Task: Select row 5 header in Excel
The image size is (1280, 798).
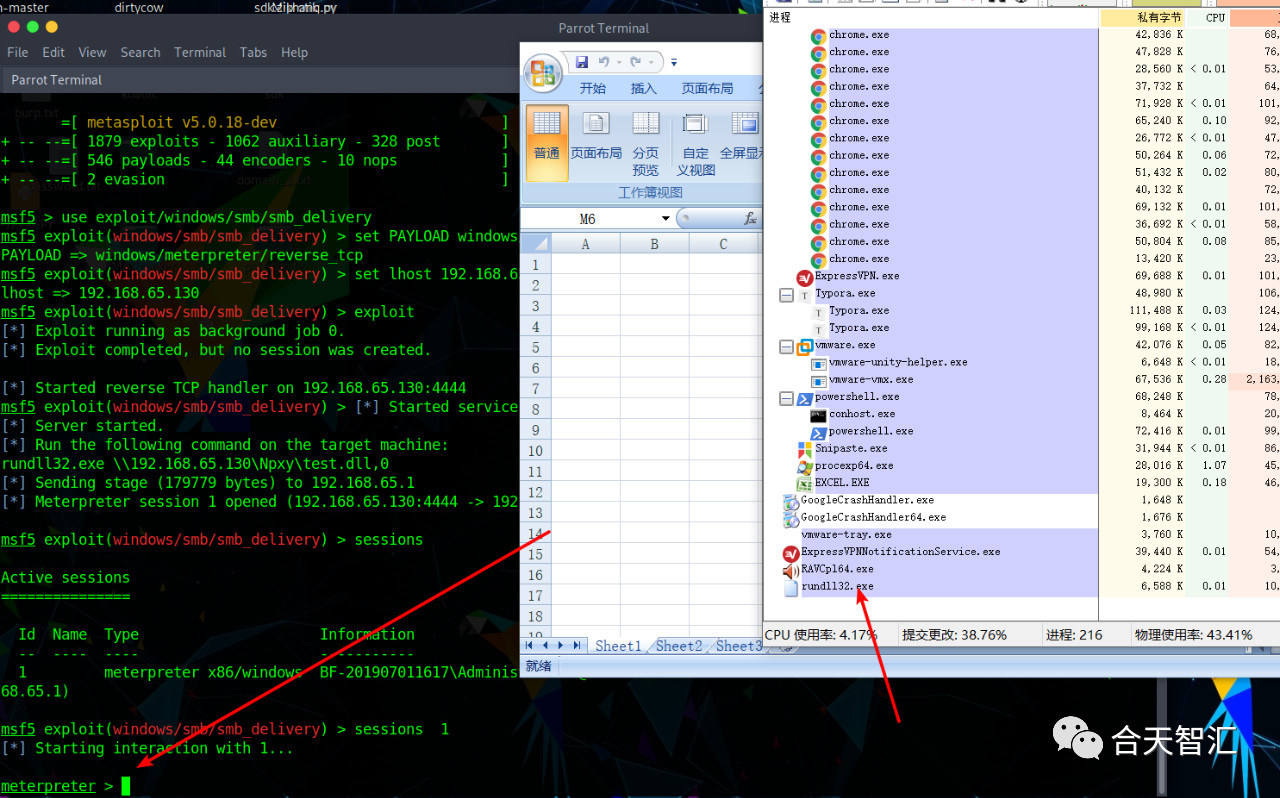Action: tap(536, 347)
